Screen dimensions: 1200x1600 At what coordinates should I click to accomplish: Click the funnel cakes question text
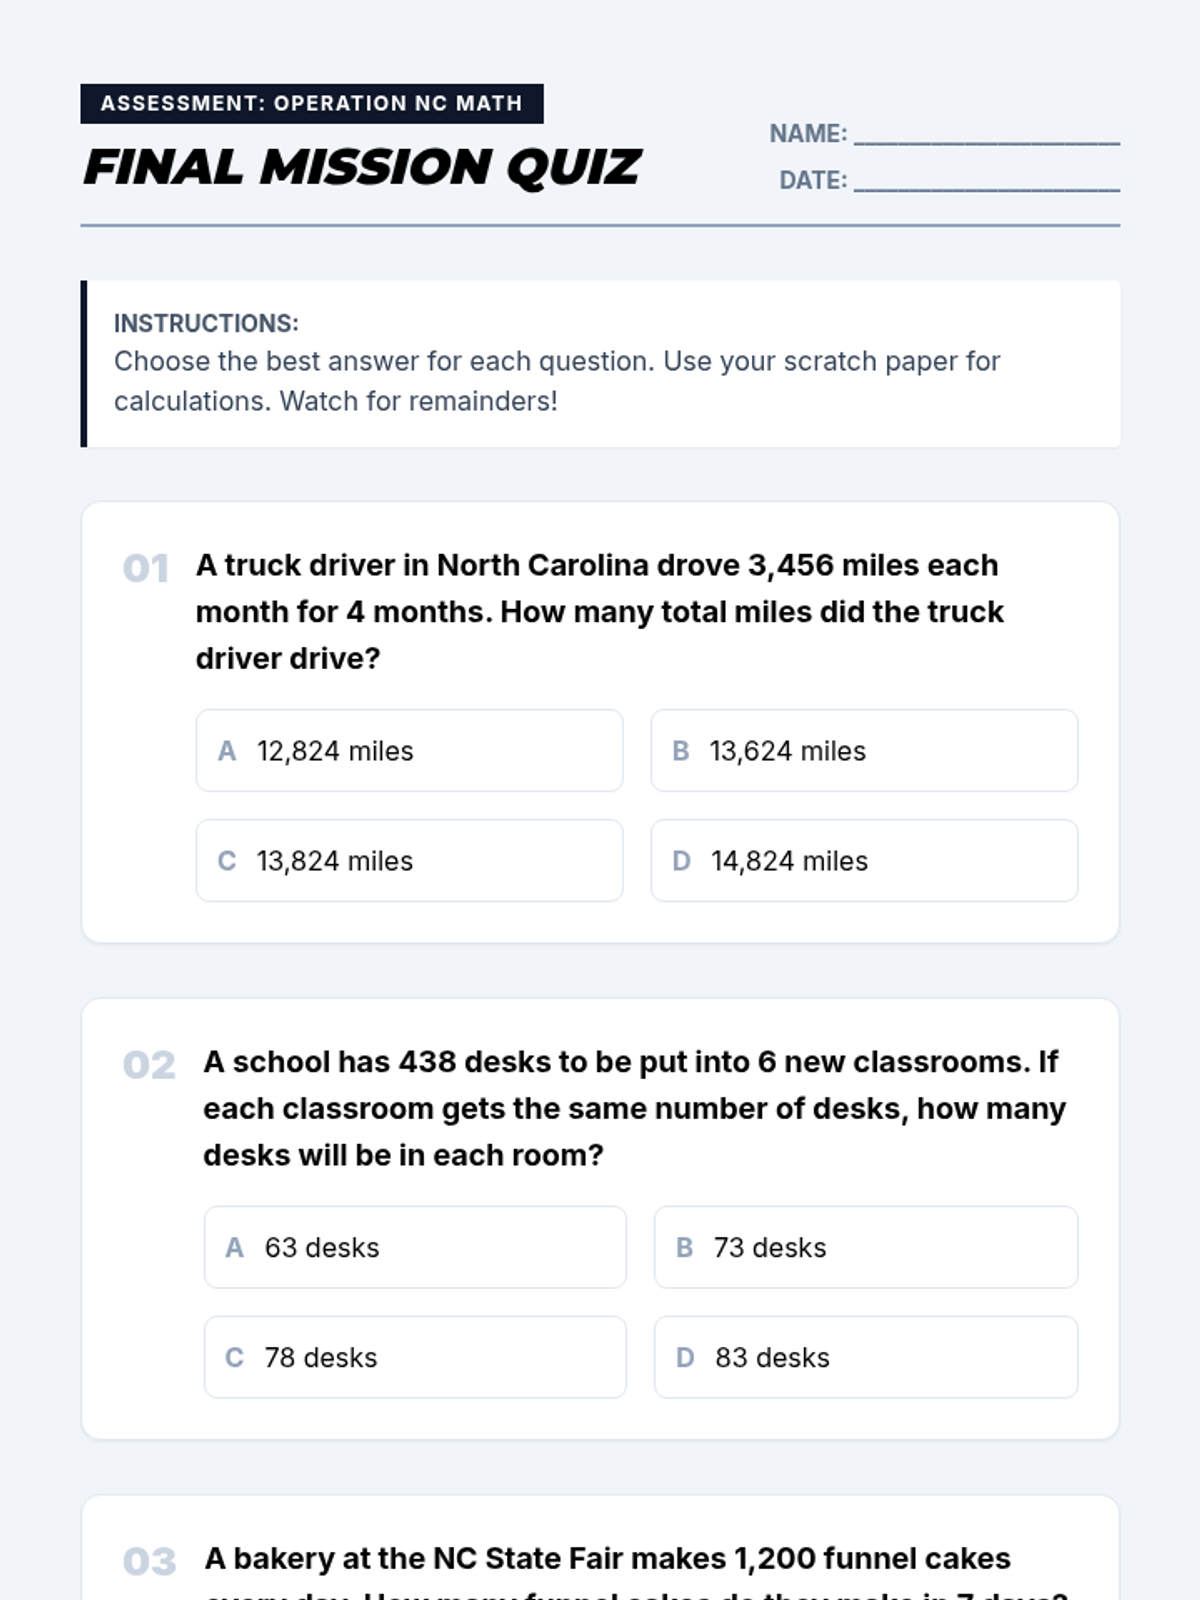[607, 1560]
